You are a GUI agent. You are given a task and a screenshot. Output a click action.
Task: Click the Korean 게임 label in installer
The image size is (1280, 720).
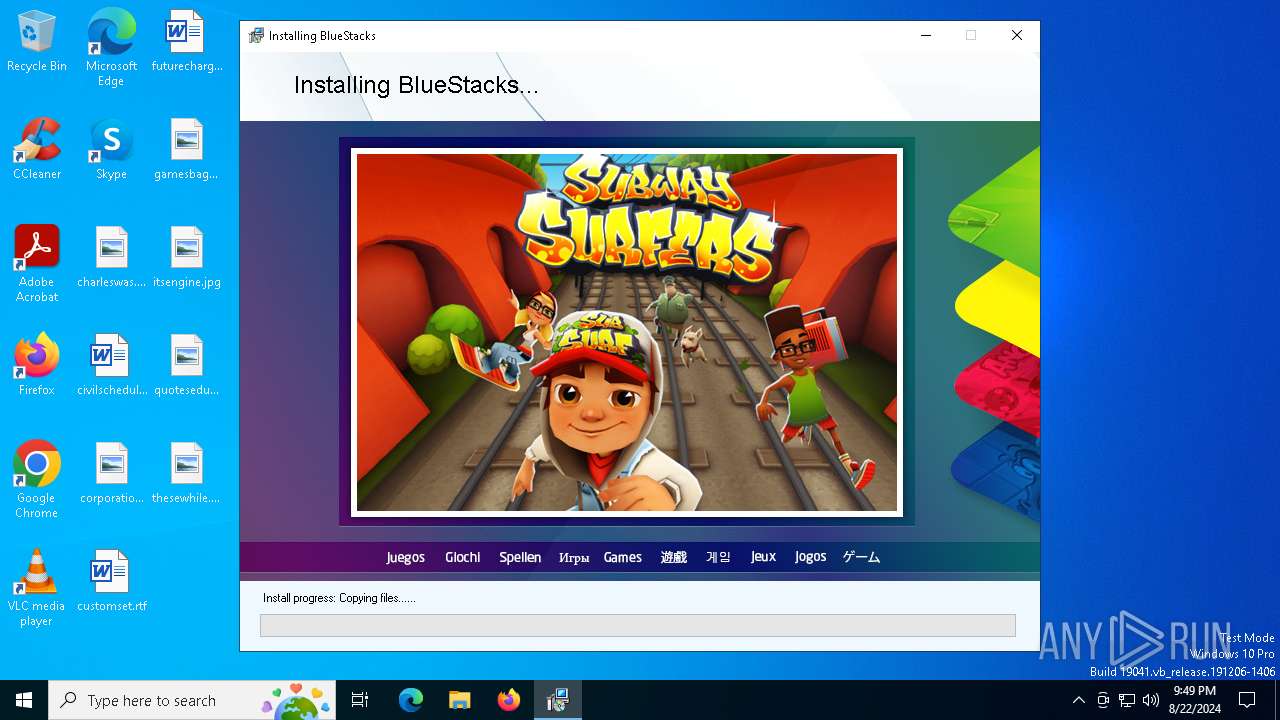click(x=719, y=557)
